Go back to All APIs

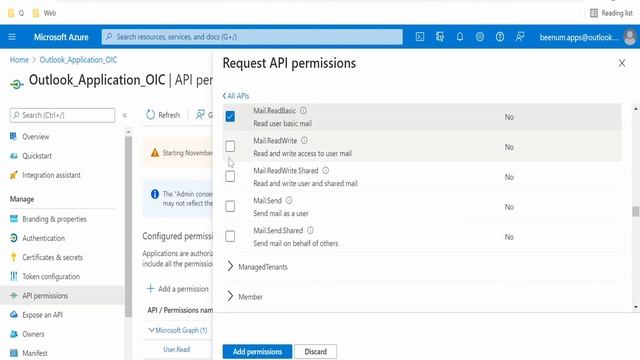coord(236,96)
